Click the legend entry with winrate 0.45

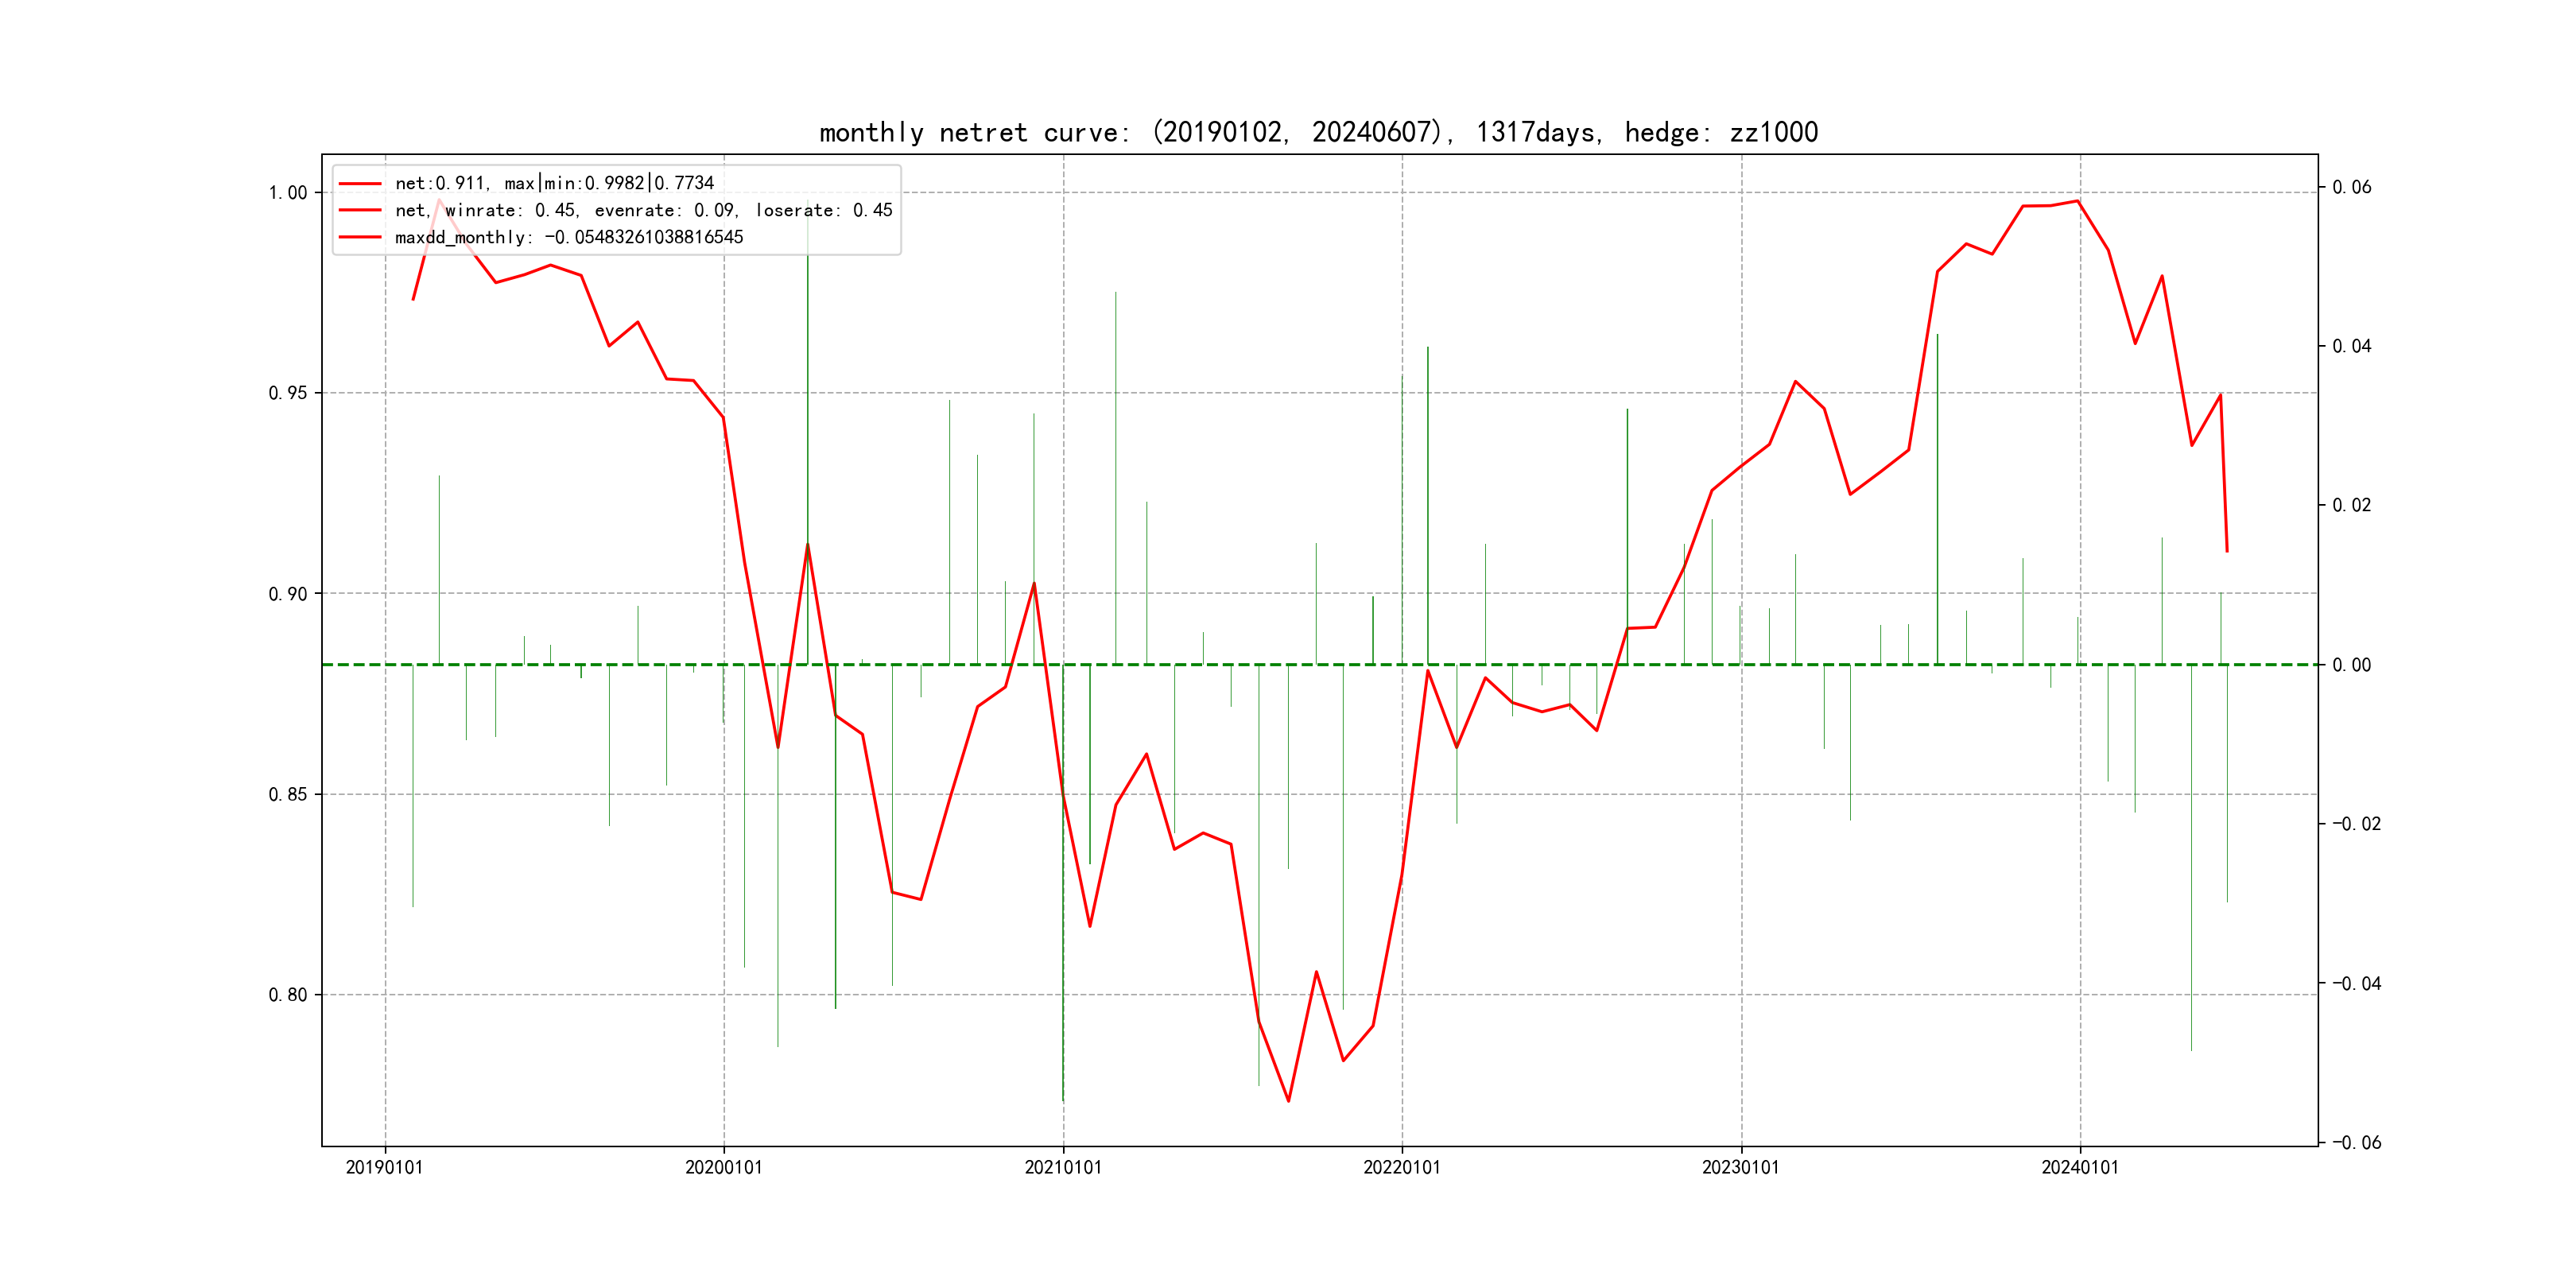point(643,210)
